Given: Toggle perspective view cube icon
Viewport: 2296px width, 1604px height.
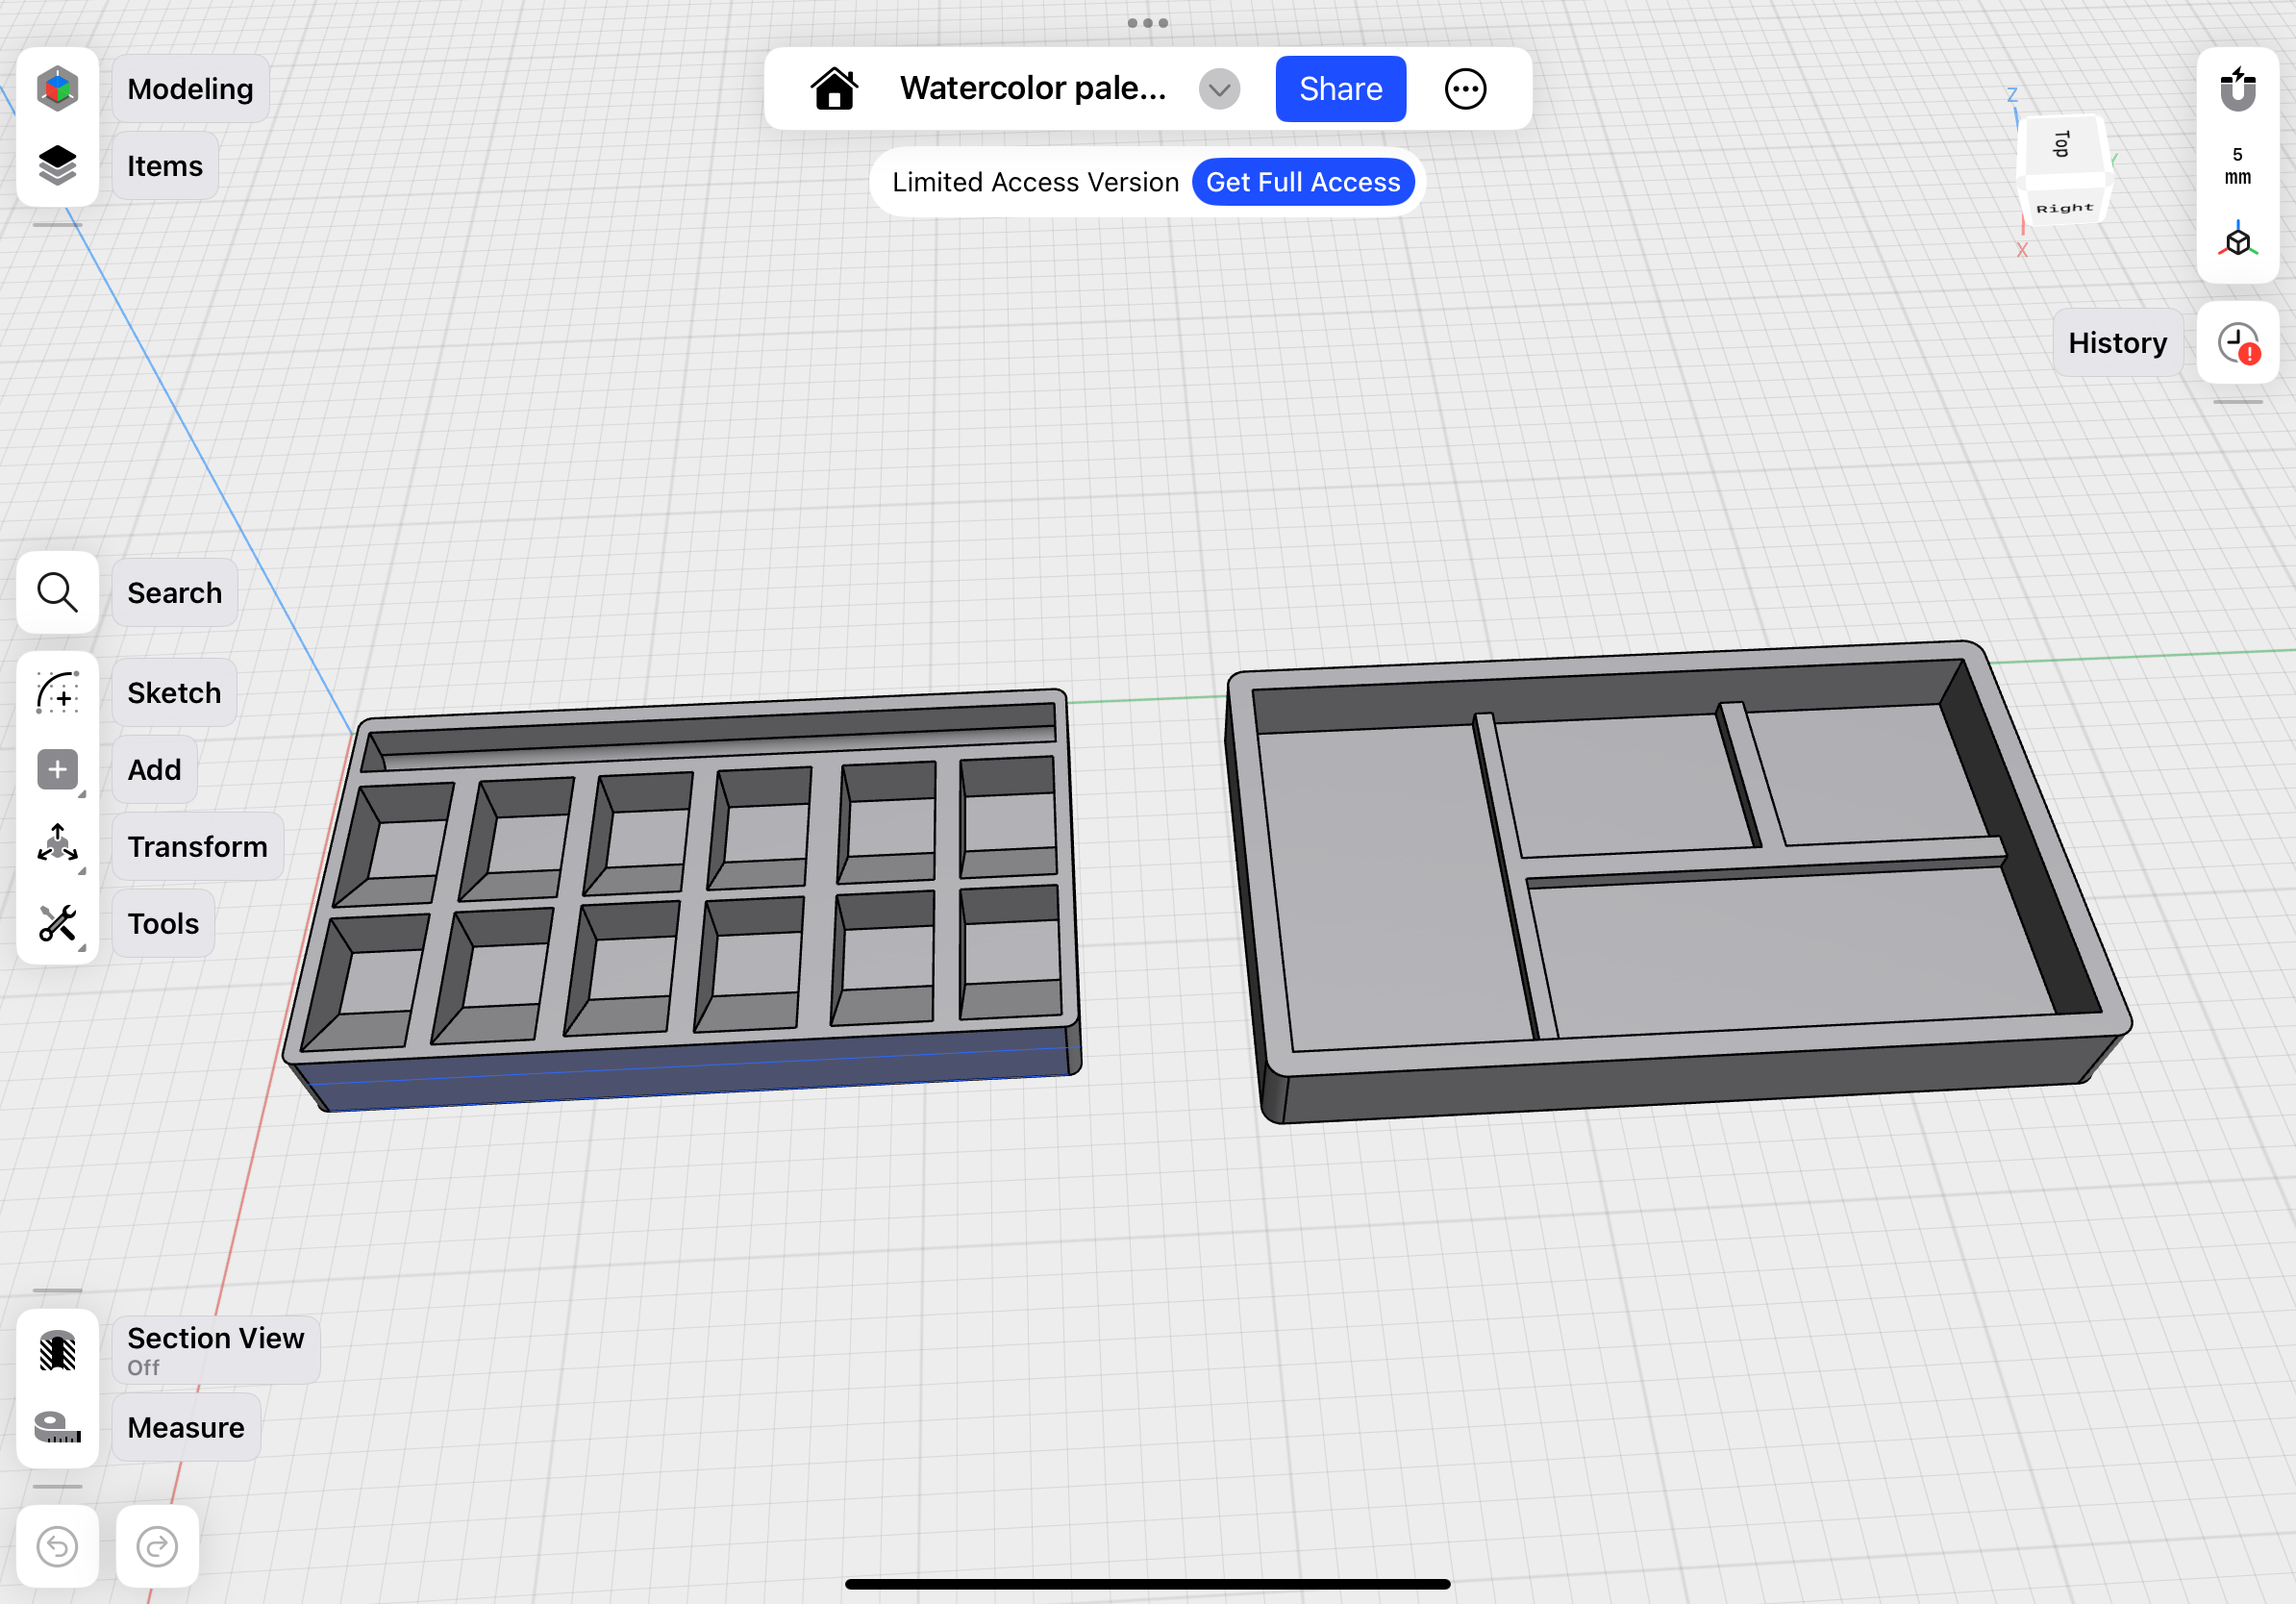Looking at the screenshot, I should [x=2237, y=241].
